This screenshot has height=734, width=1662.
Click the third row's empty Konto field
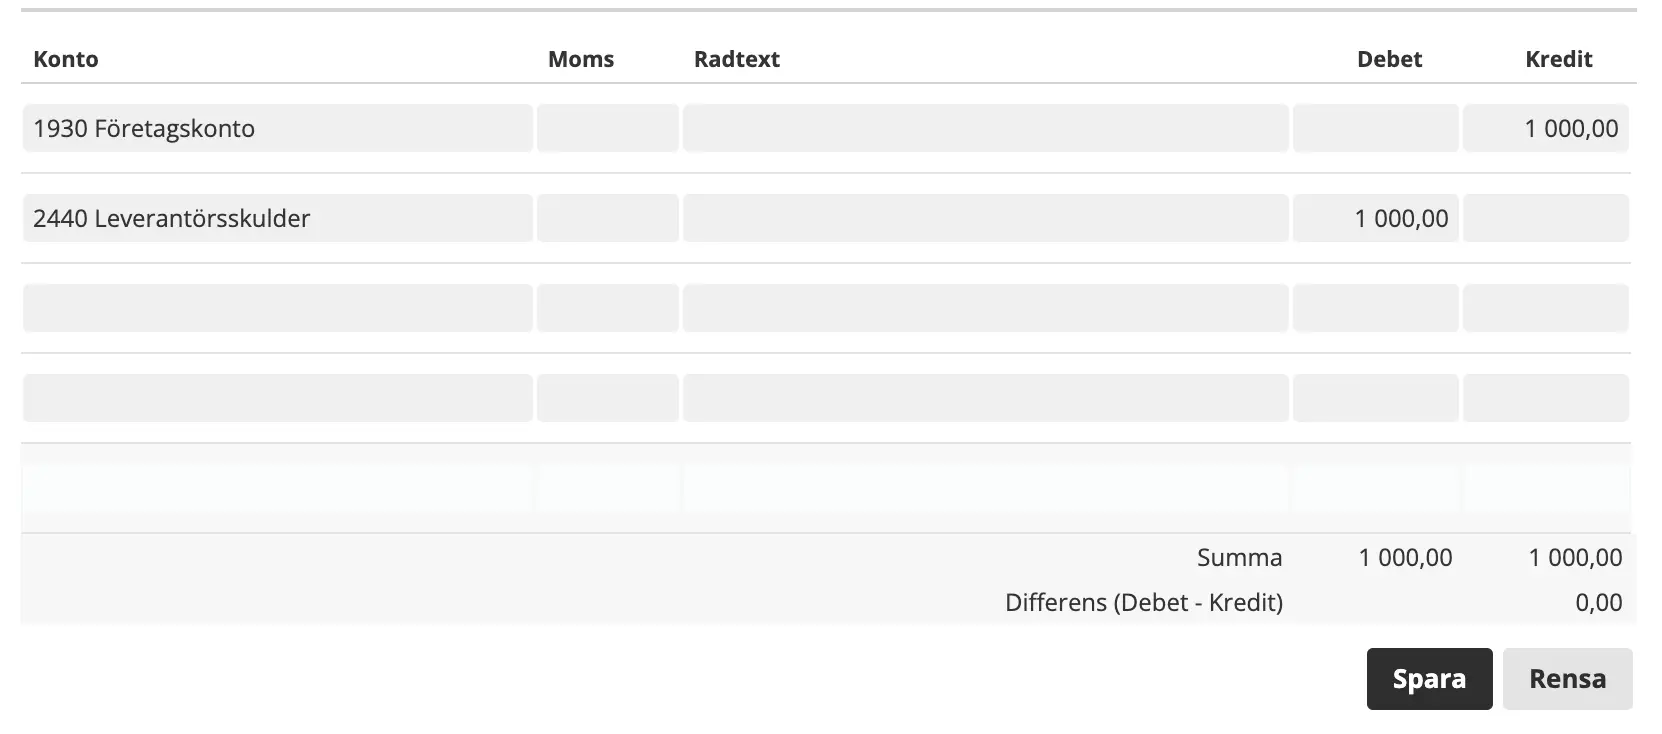(277, 308)
